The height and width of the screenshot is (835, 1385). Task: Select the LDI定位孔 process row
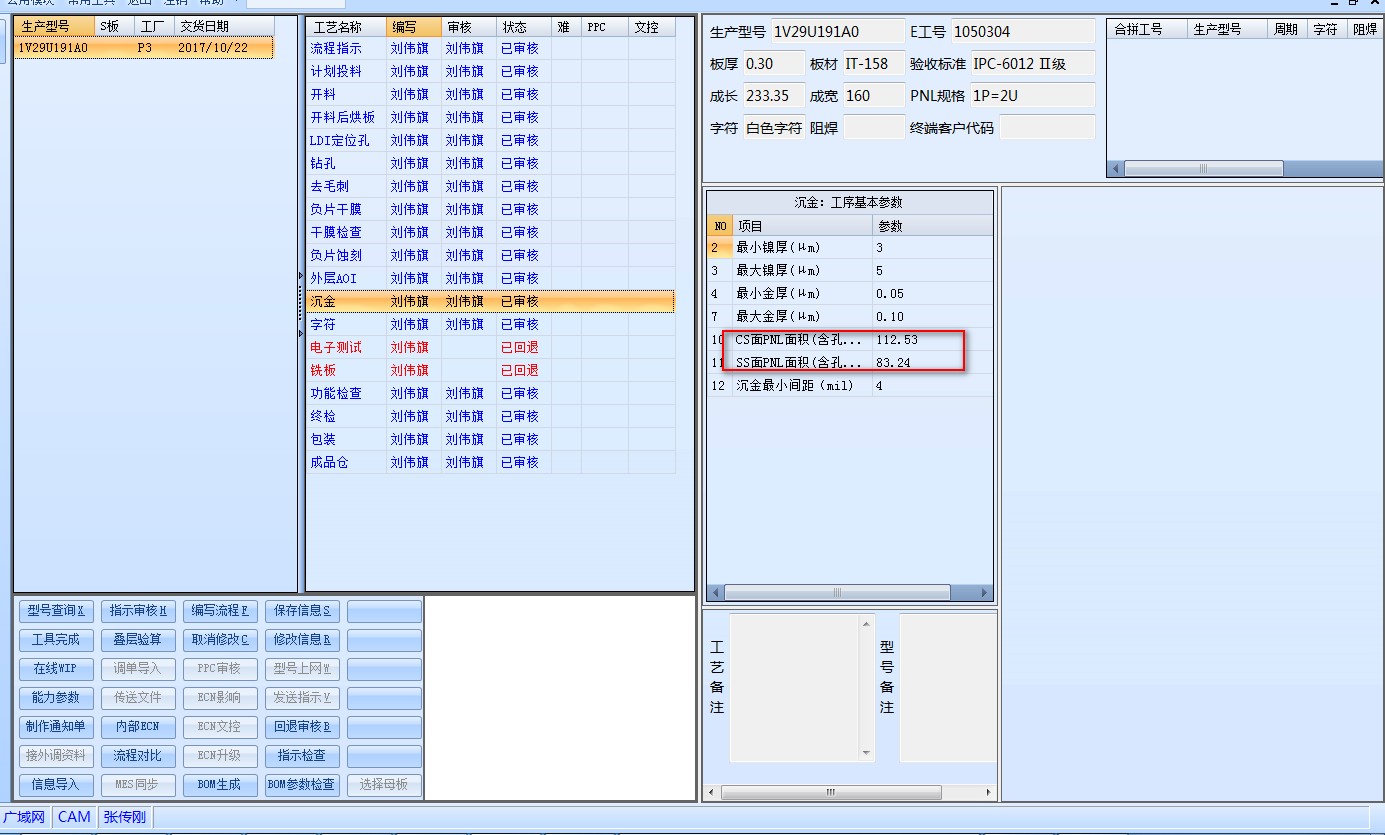[490, 141]
